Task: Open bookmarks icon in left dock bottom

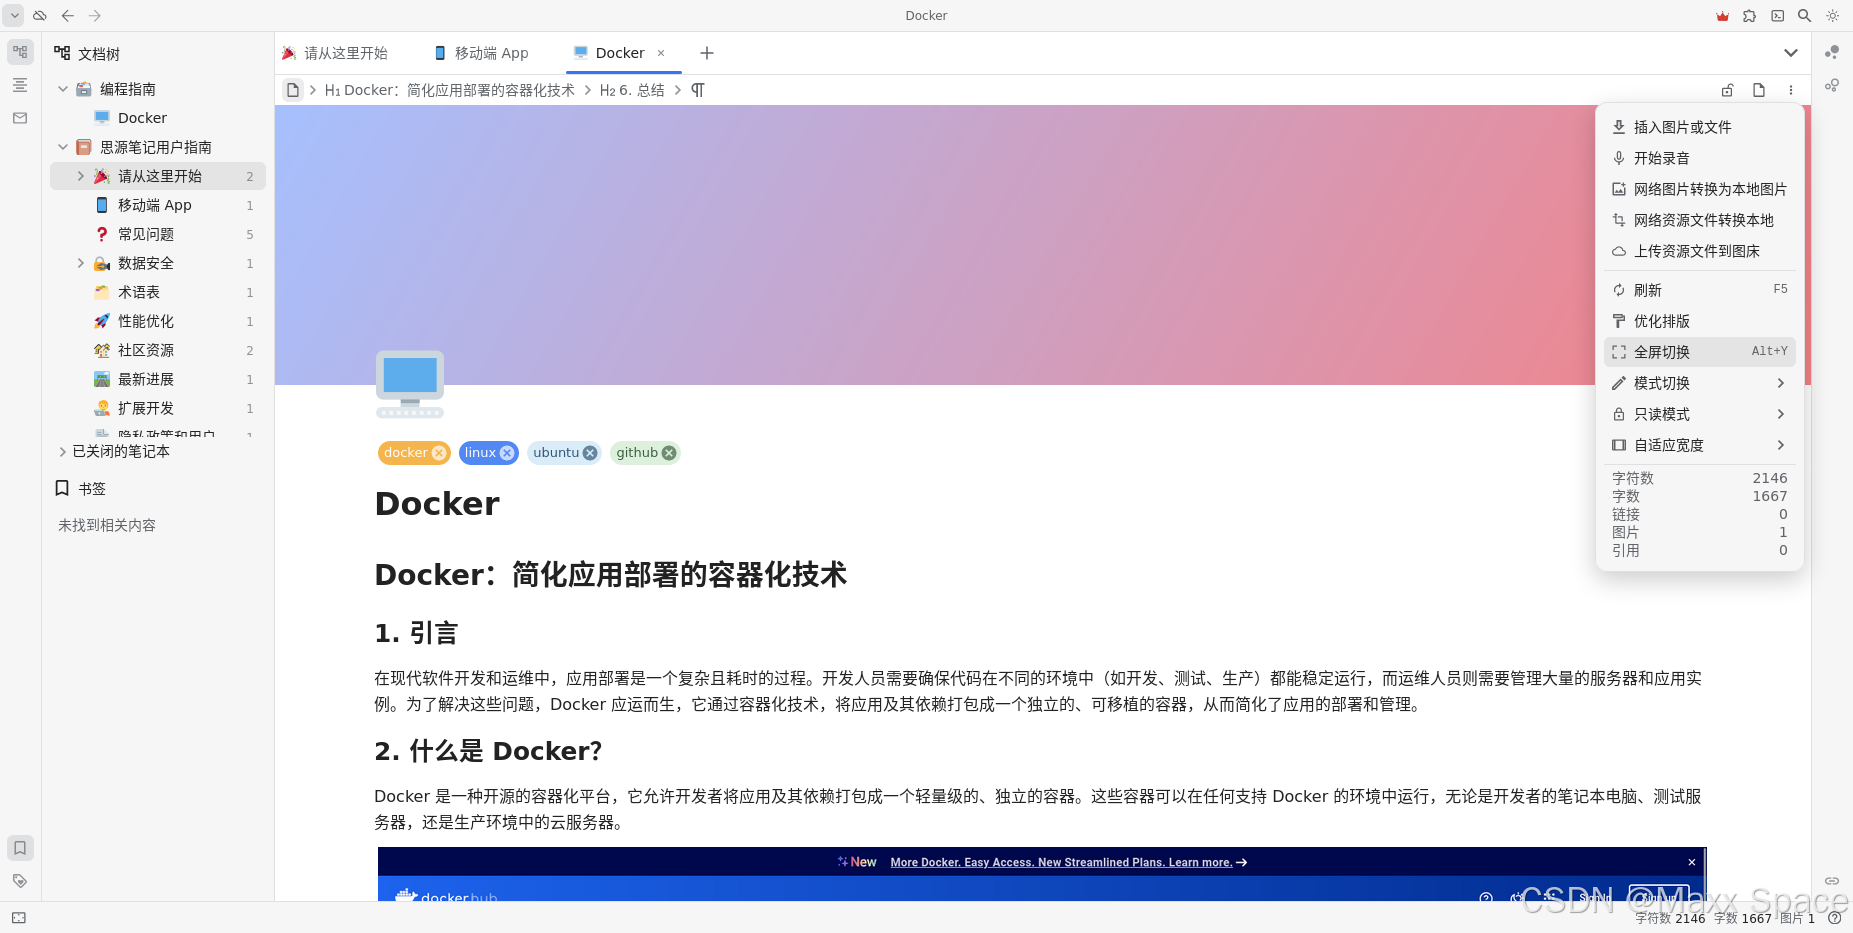Action: point(20,848)
